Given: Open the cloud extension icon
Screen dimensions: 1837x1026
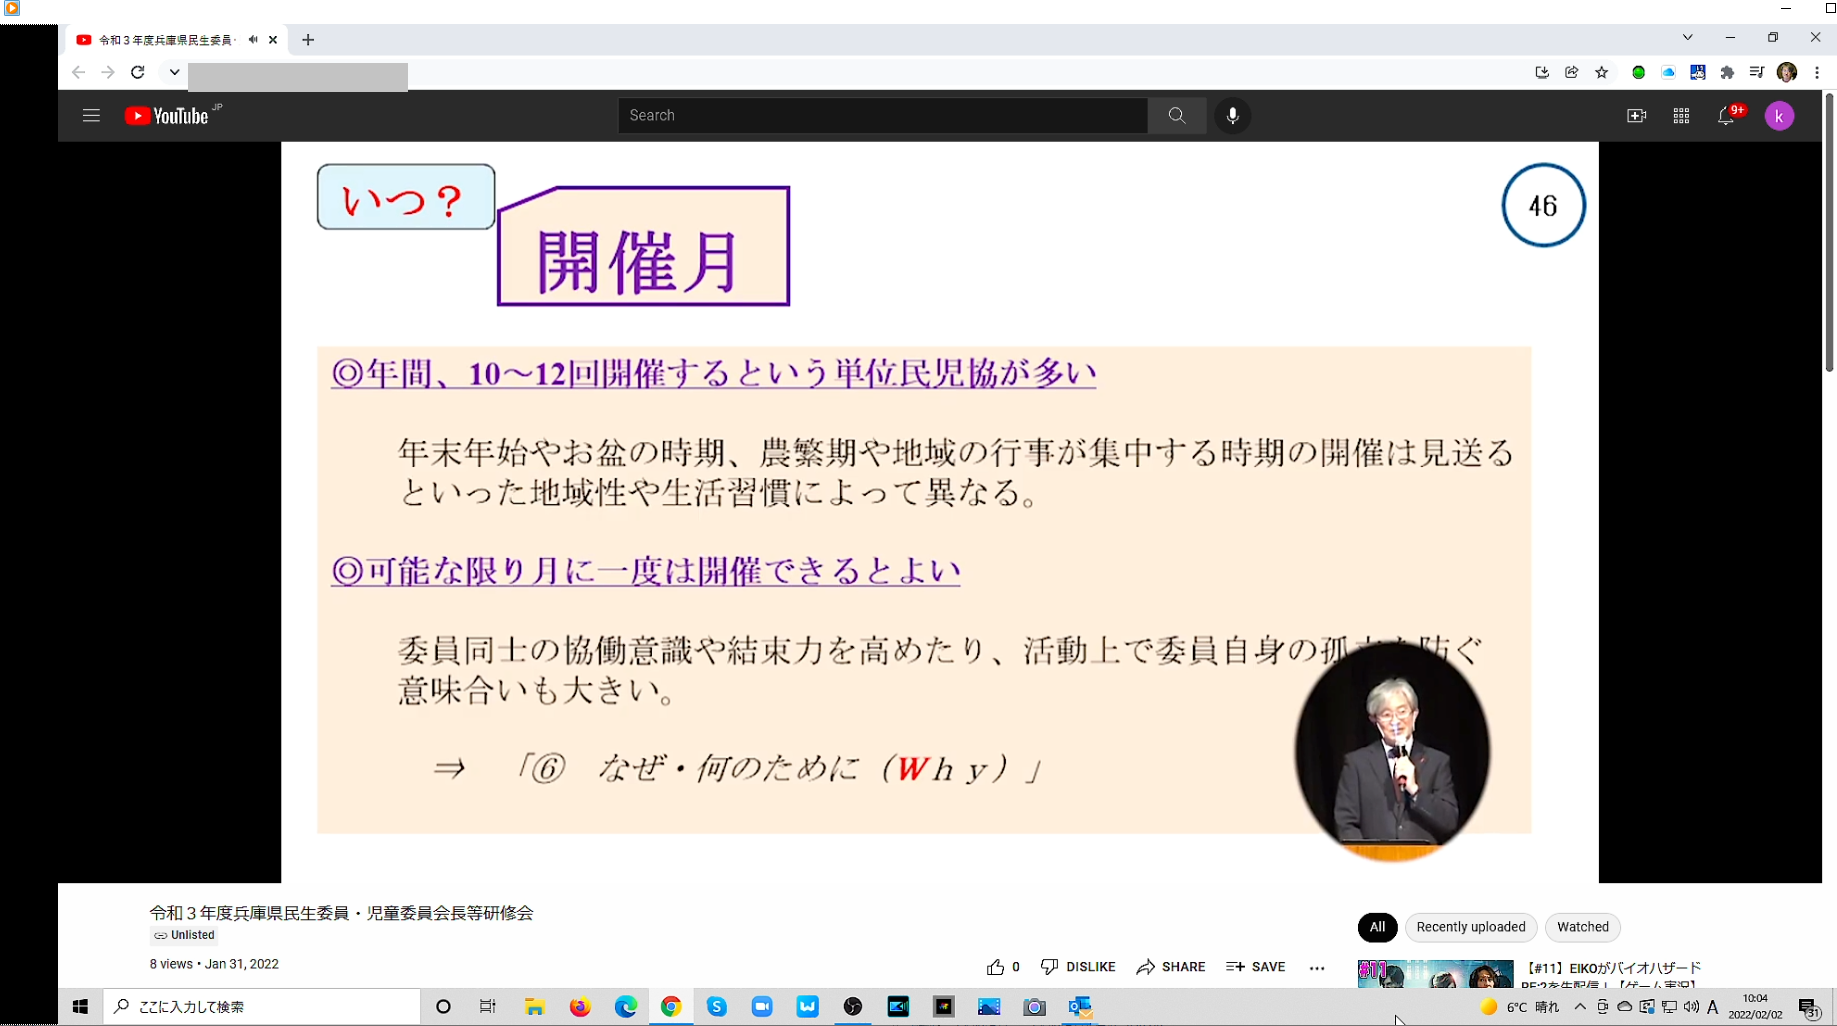Looking at the screenshot, I should (1668, 72).
